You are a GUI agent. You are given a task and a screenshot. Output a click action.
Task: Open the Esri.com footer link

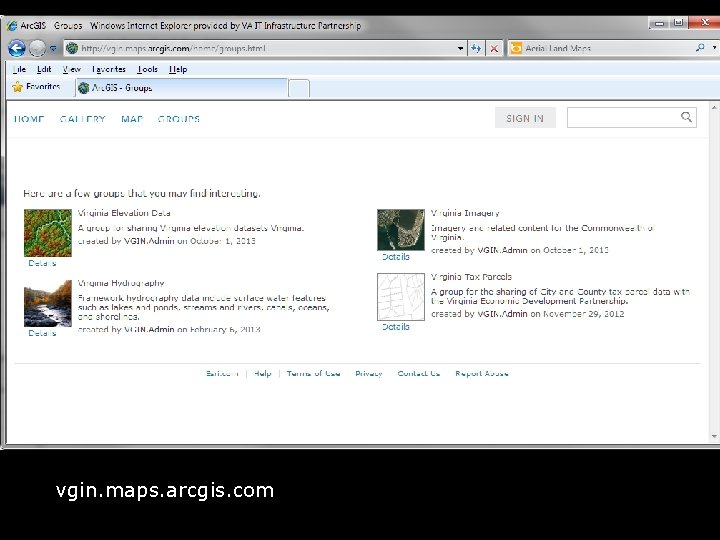pyautogui.click(x=222, y=373)
